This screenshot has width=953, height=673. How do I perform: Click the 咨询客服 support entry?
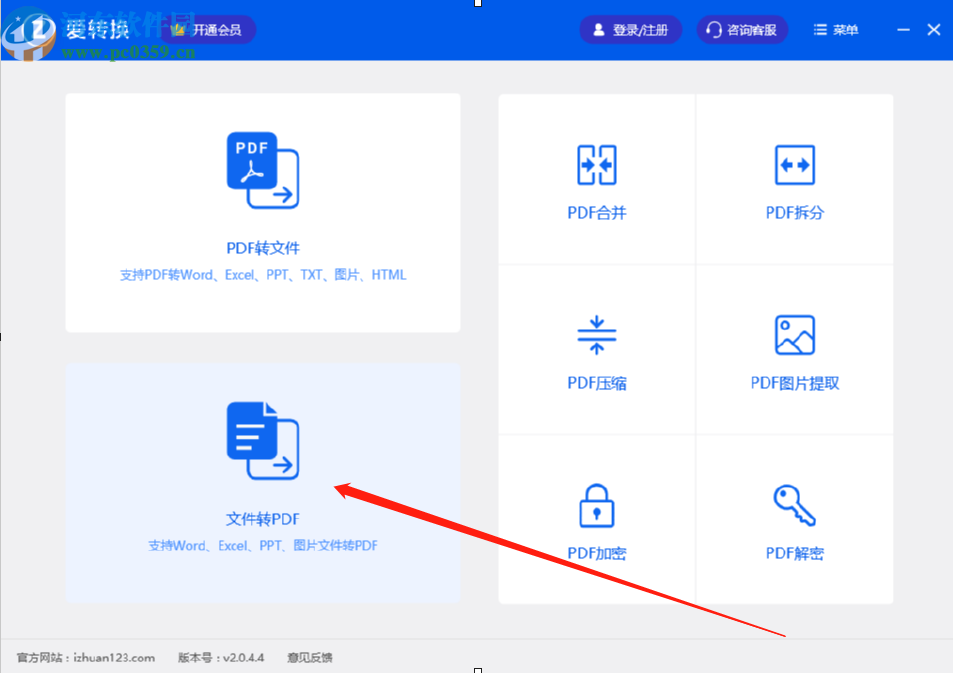742,29
